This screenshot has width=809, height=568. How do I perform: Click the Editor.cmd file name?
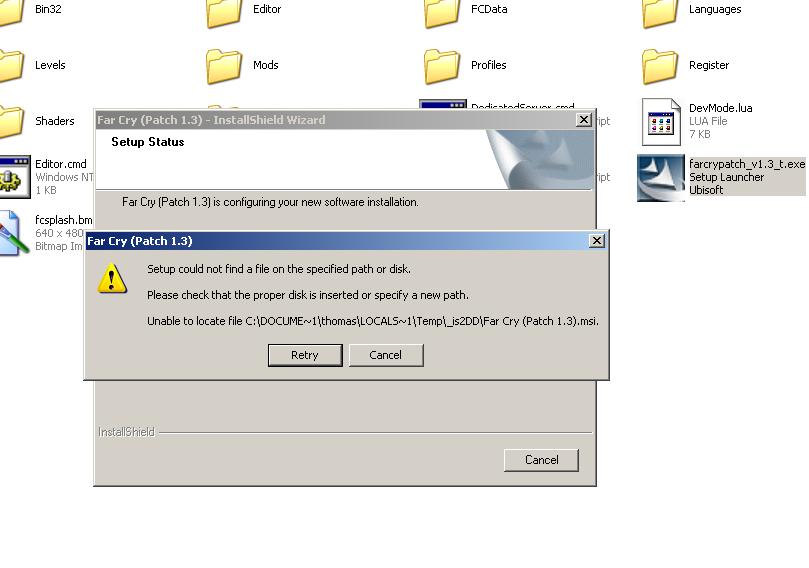[x=60, y=164]
